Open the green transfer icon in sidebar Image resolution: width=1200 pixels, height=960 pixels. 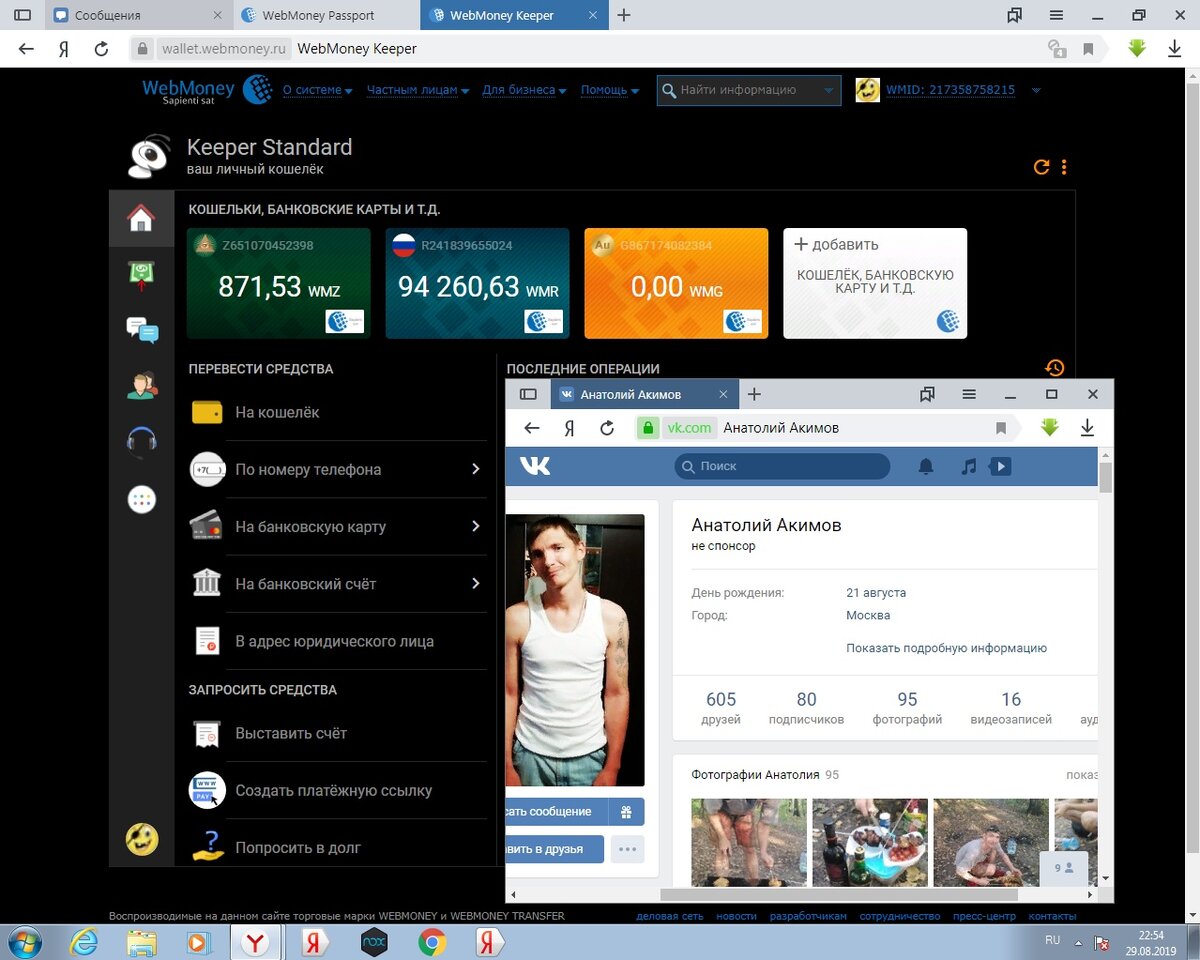coord(141,275)
